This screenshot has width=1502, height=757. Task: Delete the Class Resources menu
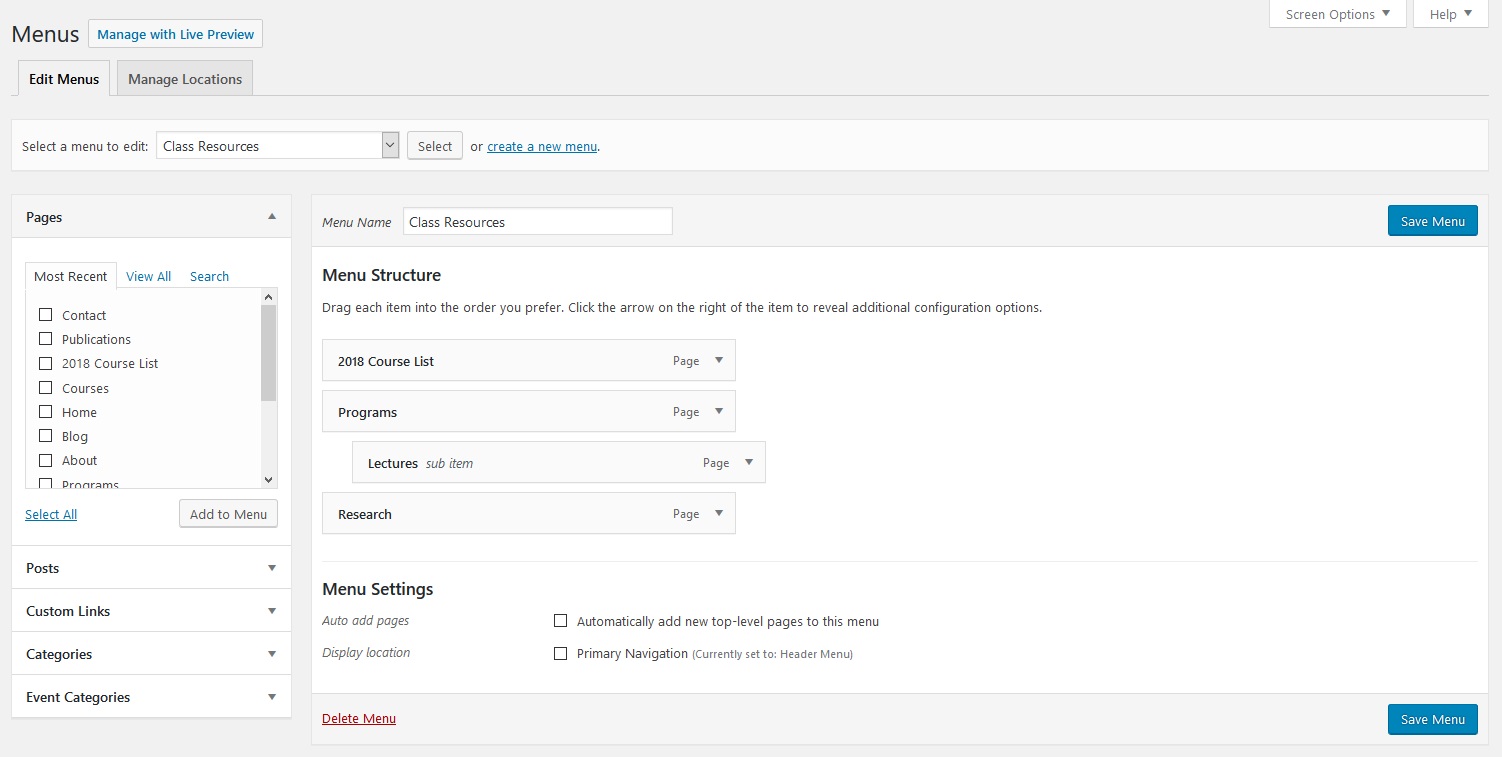pyautogui.click(x=358, y=718)
